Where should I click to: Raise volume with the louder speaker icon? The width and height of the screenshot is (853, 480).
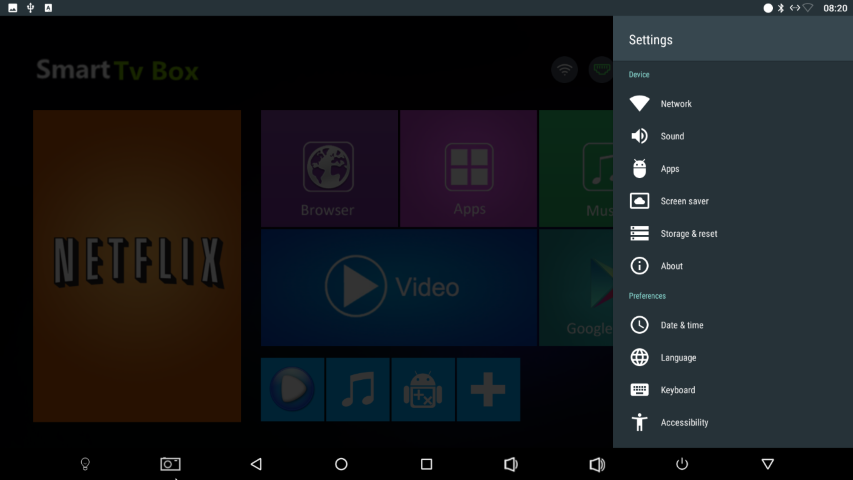597,464
